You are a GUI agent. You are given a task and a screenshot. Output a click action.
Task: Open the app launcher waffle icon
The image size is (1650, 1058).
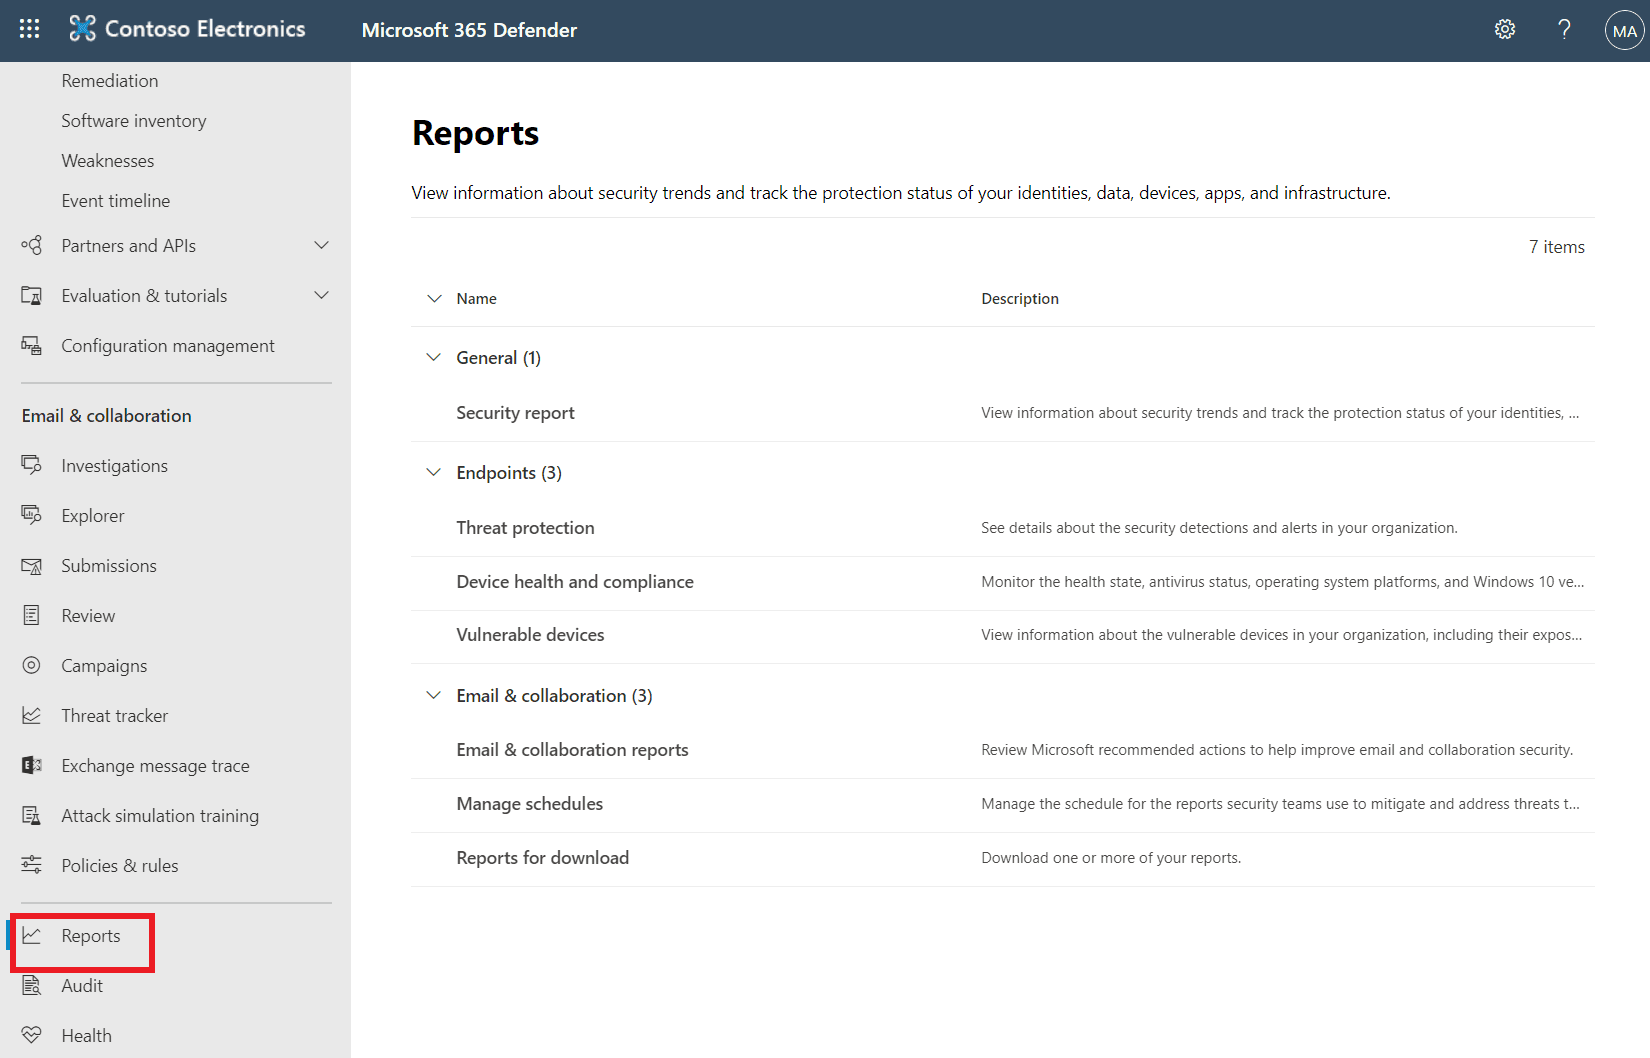point(30,29)
